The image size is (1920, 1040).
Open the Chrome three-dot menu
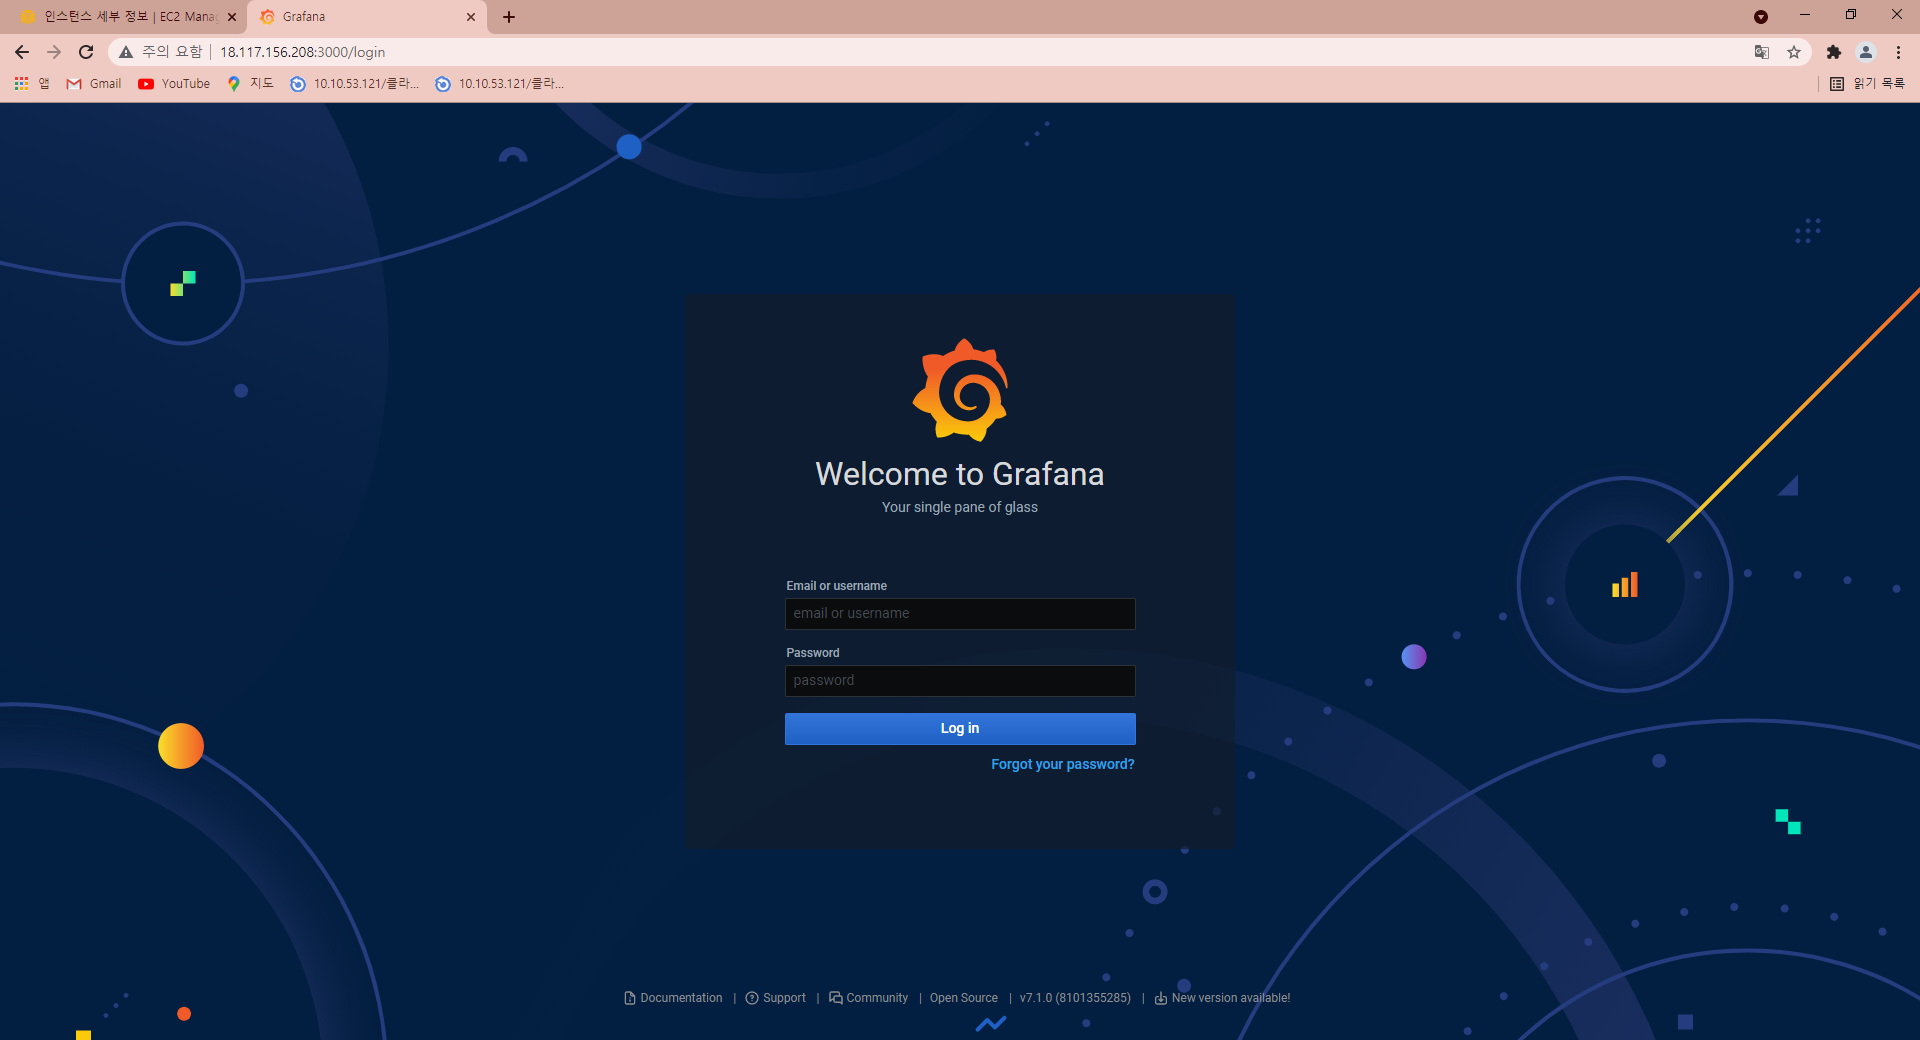click(x=1898, y=52)
